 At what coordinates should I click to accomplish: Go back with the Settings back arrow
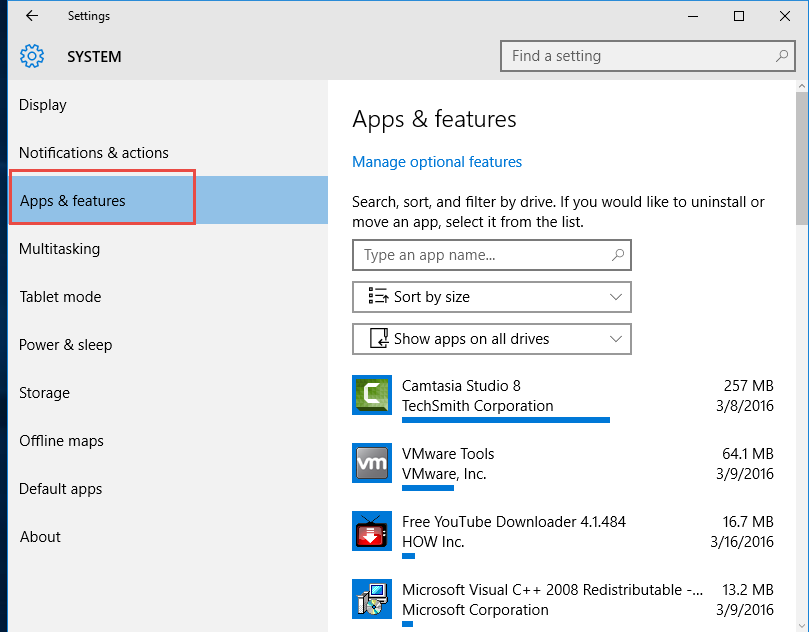tap(32, 16)
